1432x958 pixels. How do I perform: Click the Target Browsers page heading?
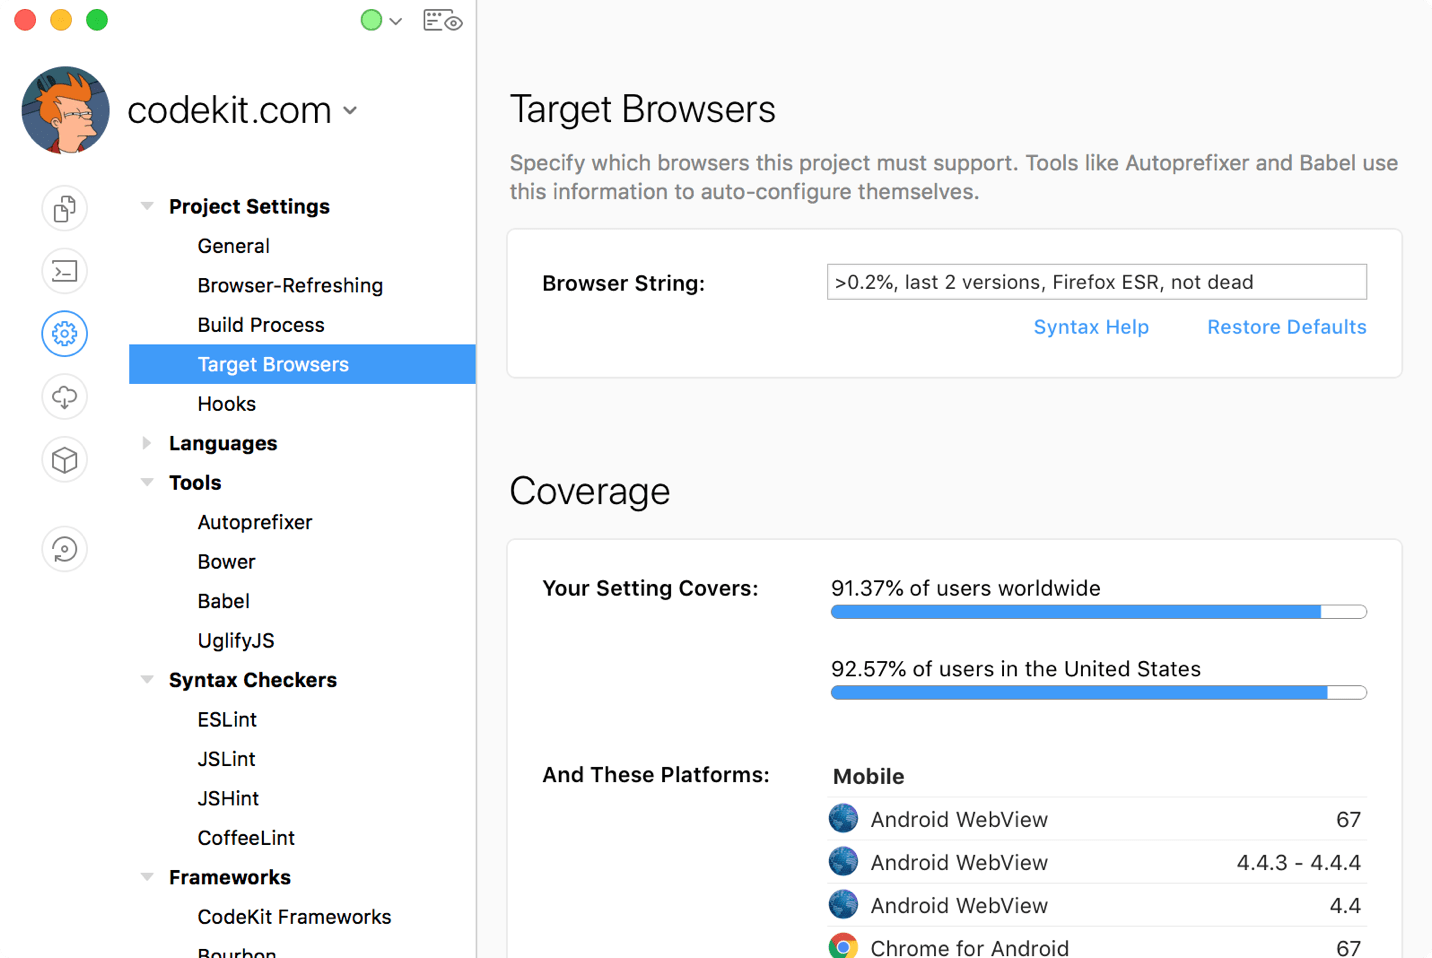643,109
